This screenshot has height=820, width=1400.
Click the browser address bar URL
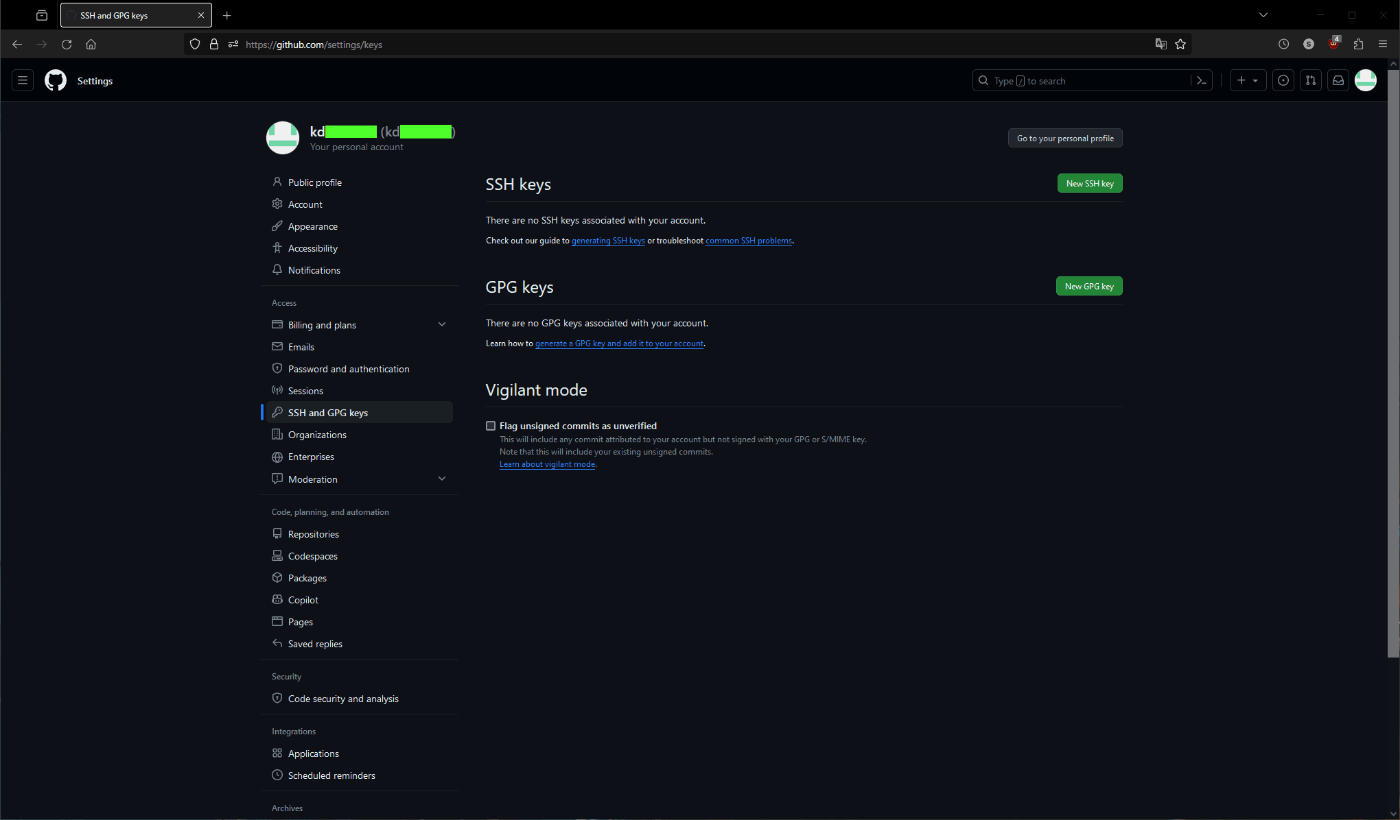point(314,45)
